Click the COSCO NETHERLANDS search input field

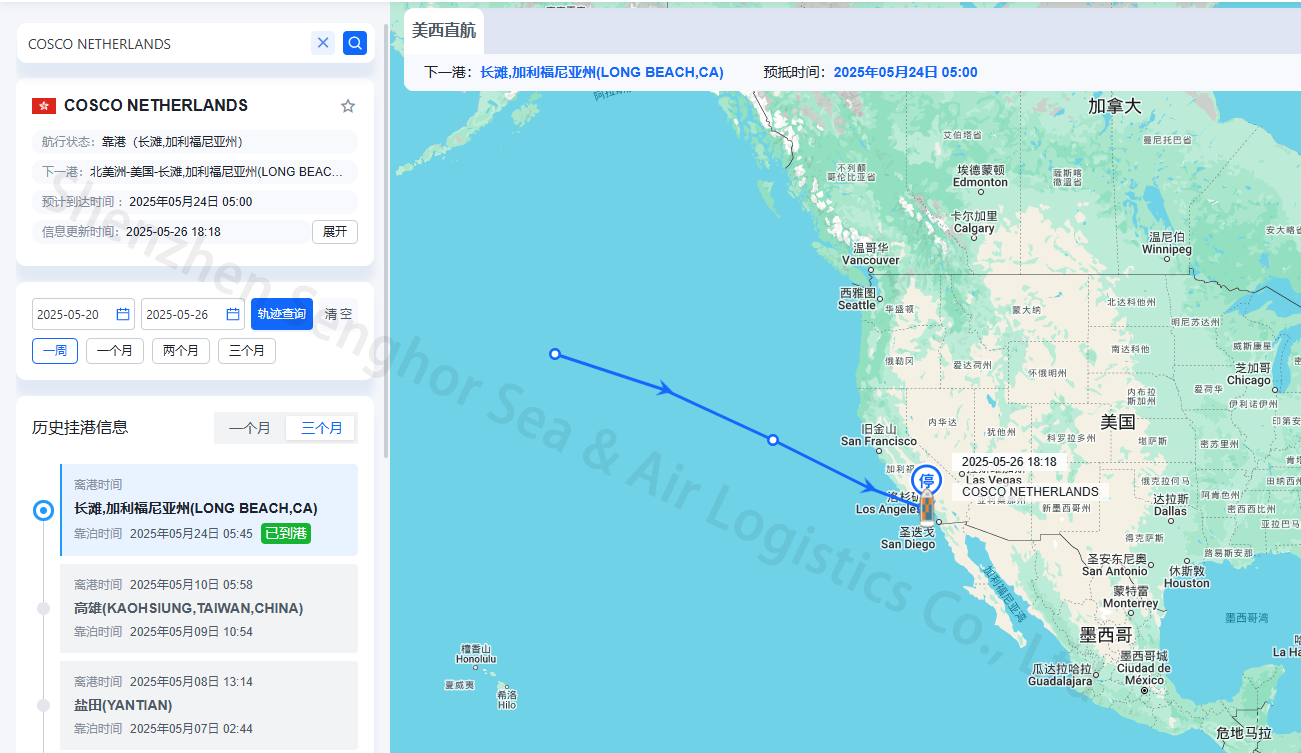(x=165, y=44)
